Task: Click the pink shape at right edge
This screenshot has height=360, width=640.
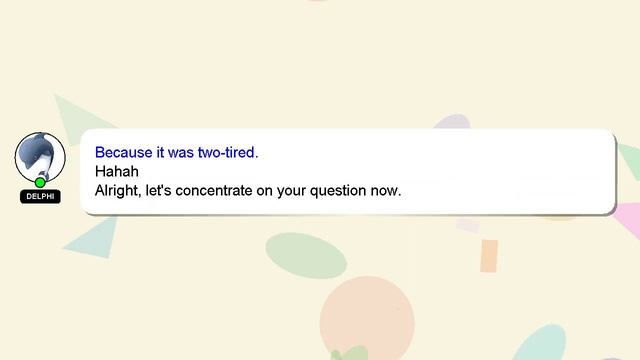Action: (x=628, y=220)
